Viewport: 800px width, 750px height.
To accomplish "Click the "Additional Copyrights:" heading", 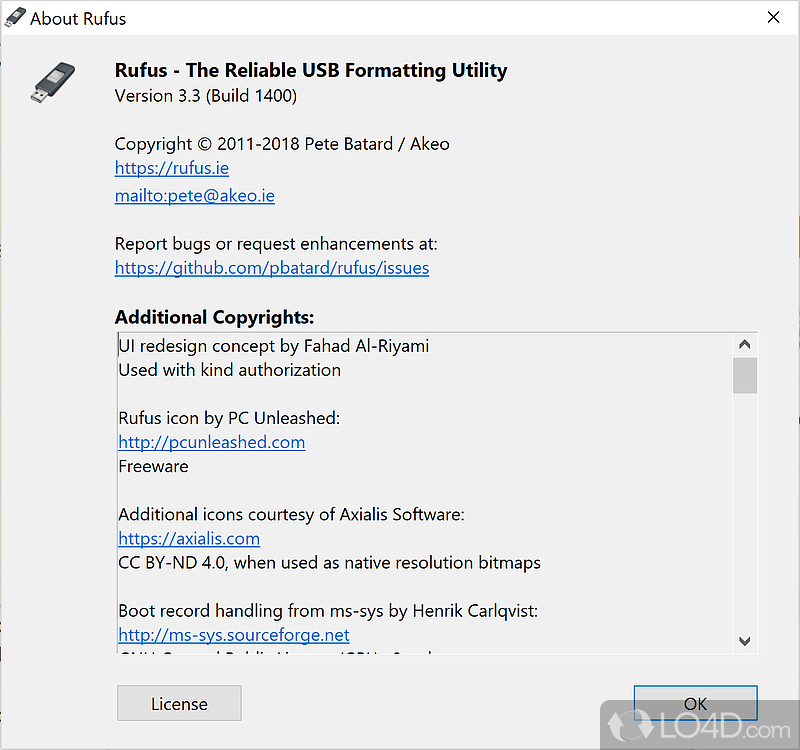I will [x=214, y=318].
